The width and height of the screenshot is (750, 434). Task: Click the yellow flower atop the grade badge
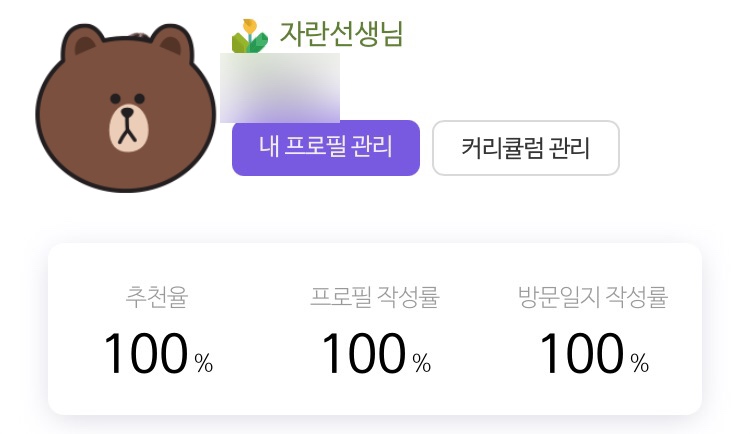tap(250, 25)
